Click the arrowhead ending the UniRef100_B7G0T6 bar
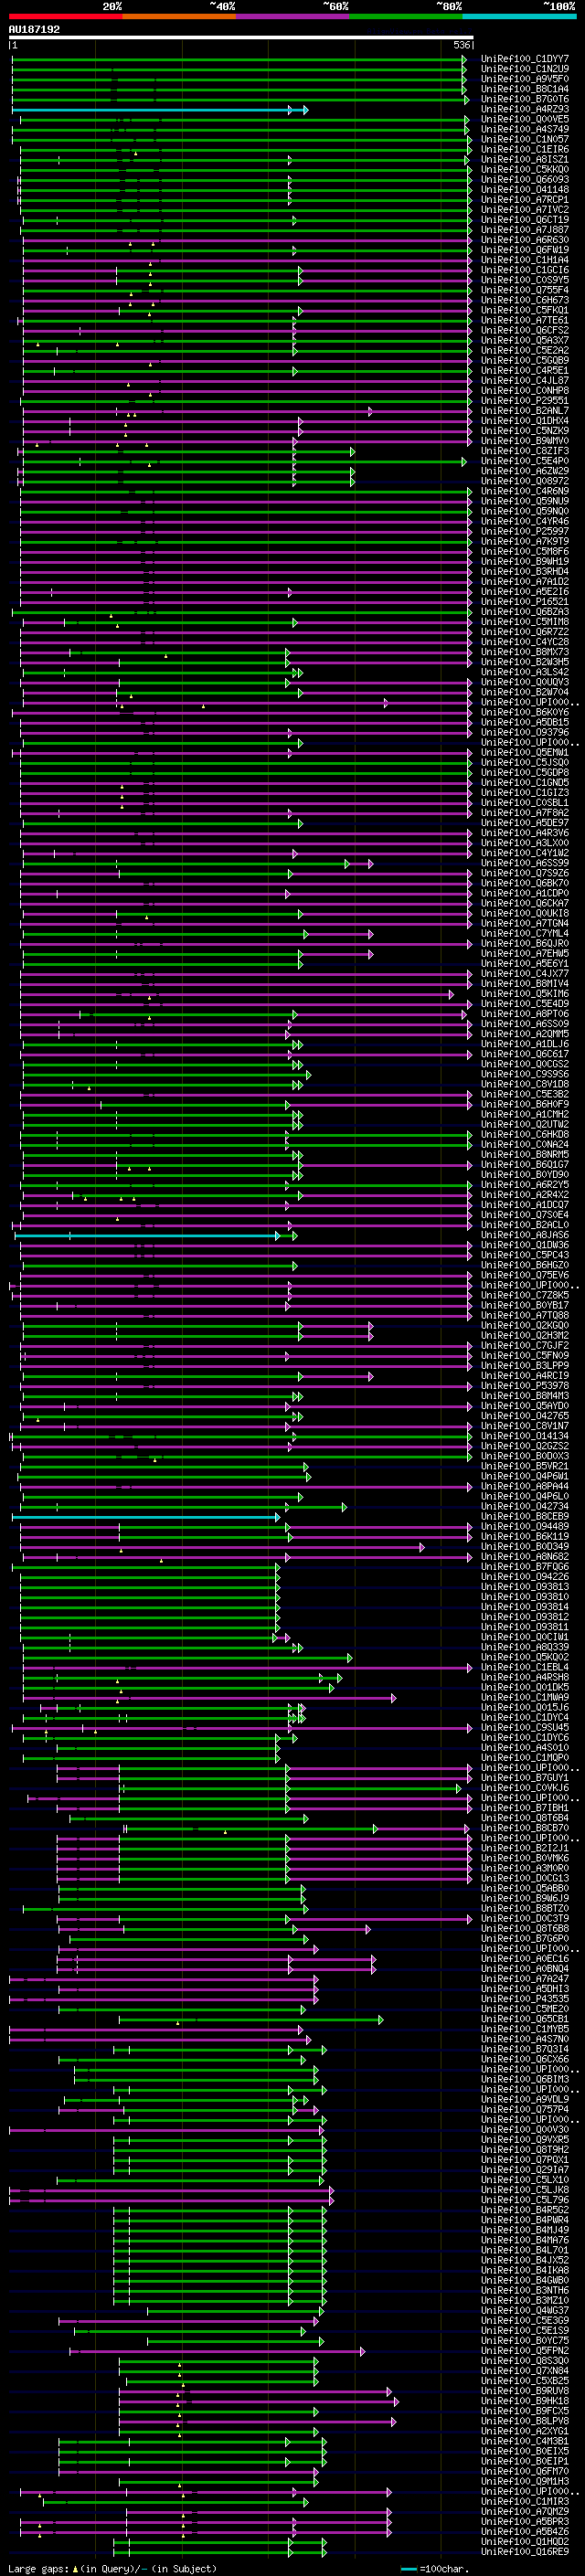 [x=466, y=100]
